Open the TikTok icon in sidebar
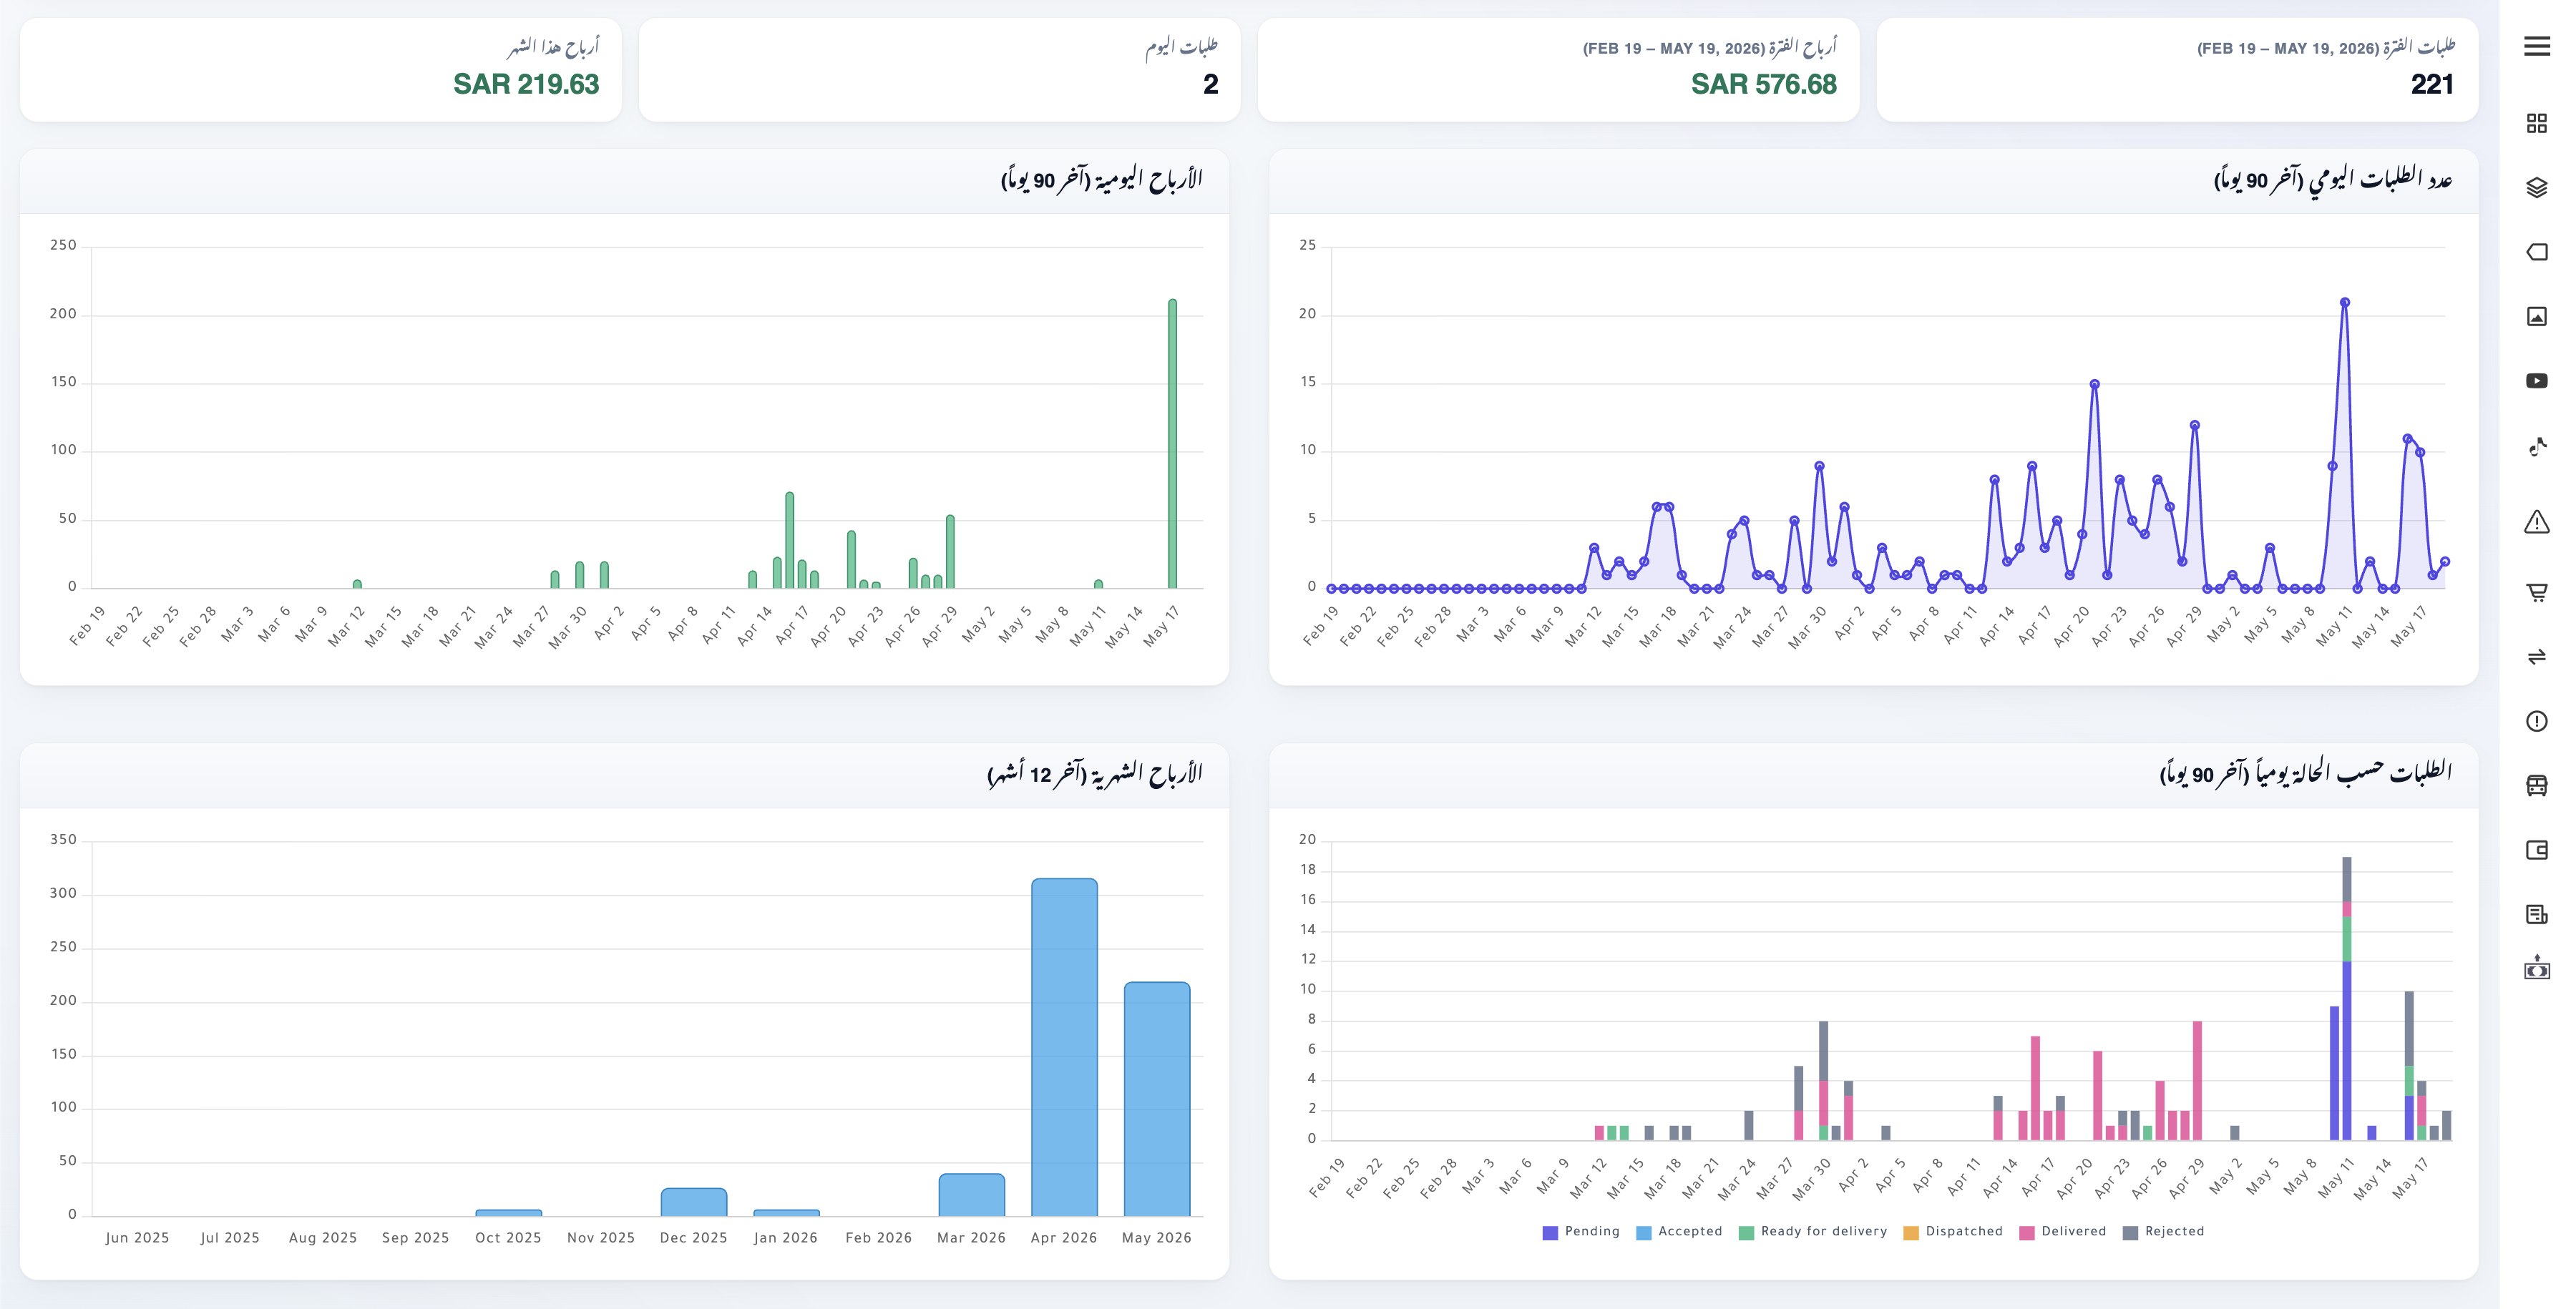Viewport: 2576px width, 1309px height. click(2536, 446)
